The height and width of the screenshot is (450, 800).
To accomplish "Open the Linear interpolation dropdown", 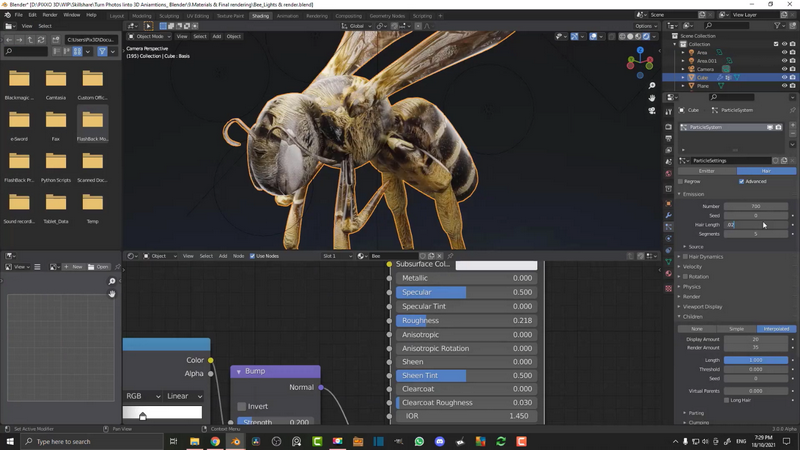I will coord(184,396).
